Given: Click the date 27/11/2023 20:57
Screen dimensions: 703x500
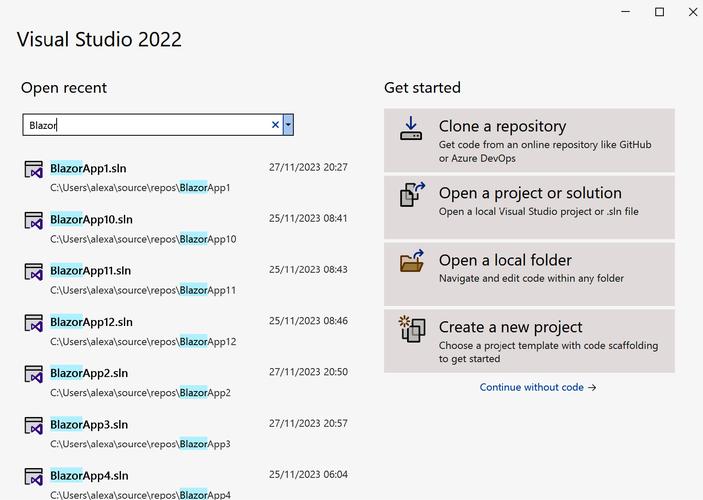Looking at the screenshot, I should (308, 423).
